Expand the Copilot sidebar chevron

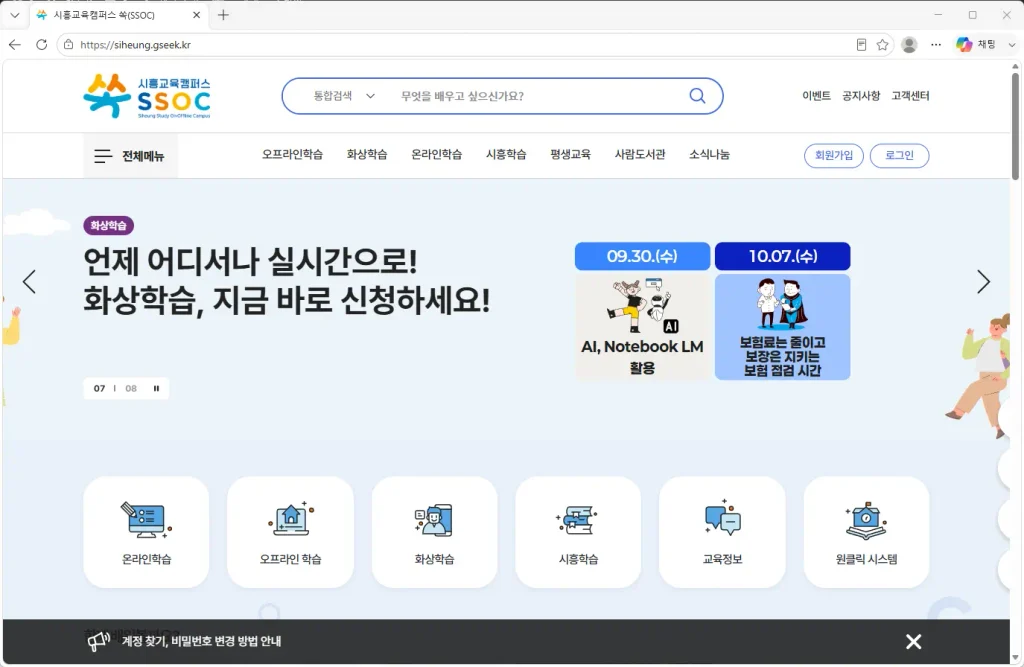(x=1012, y=44)
